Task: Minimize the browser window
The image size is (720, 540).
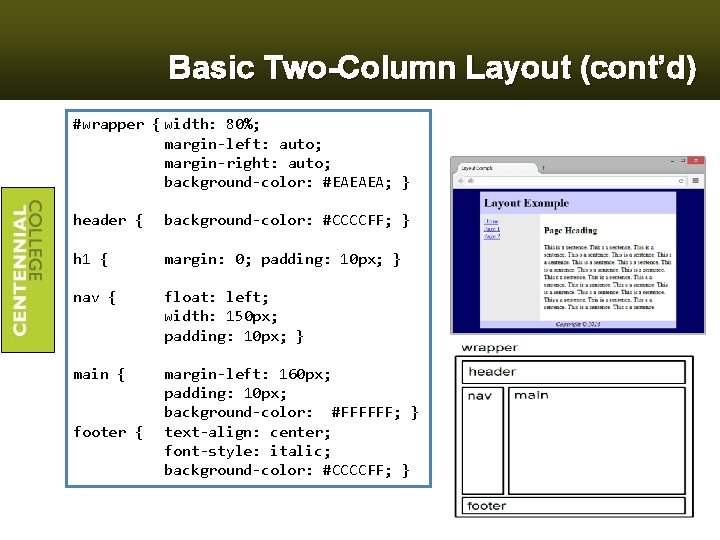Action: [672, 161]
